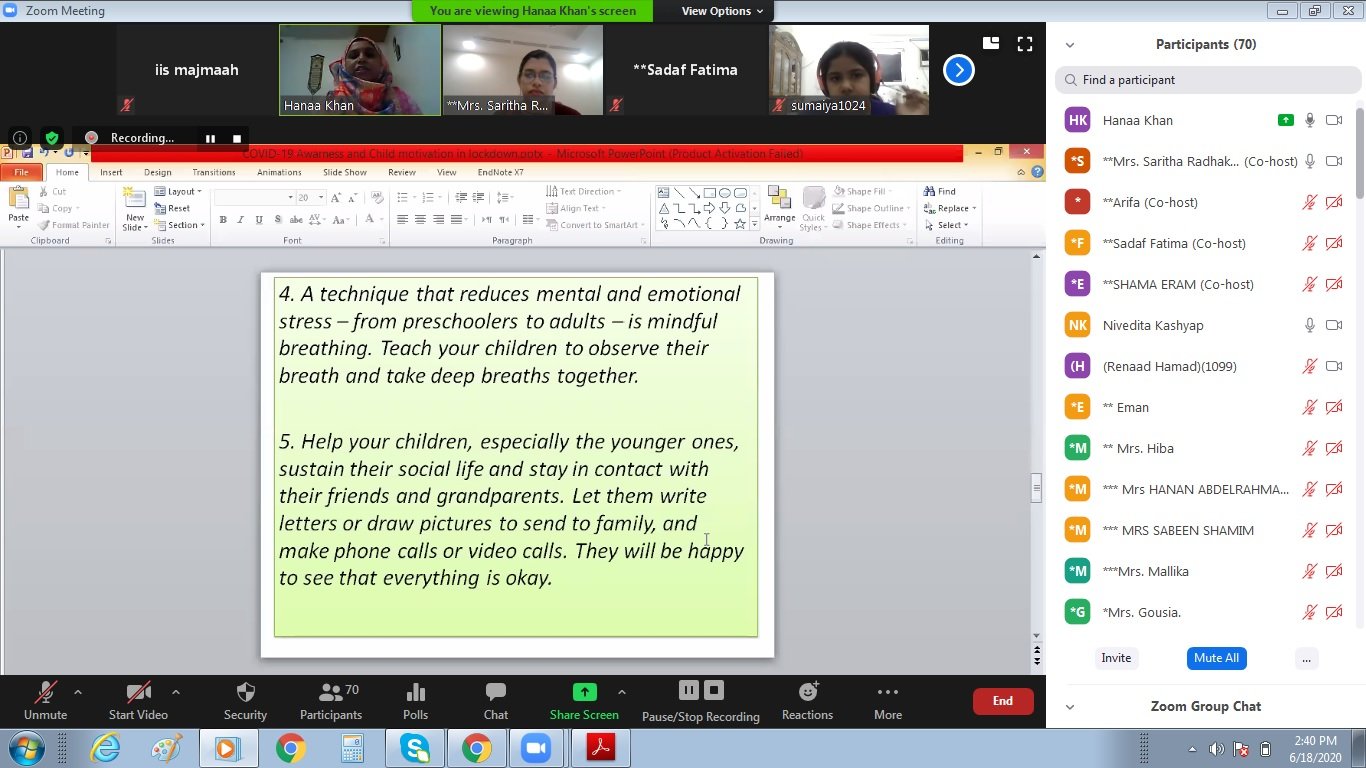Stop recording in the recording indicator bar

[237, 138]
